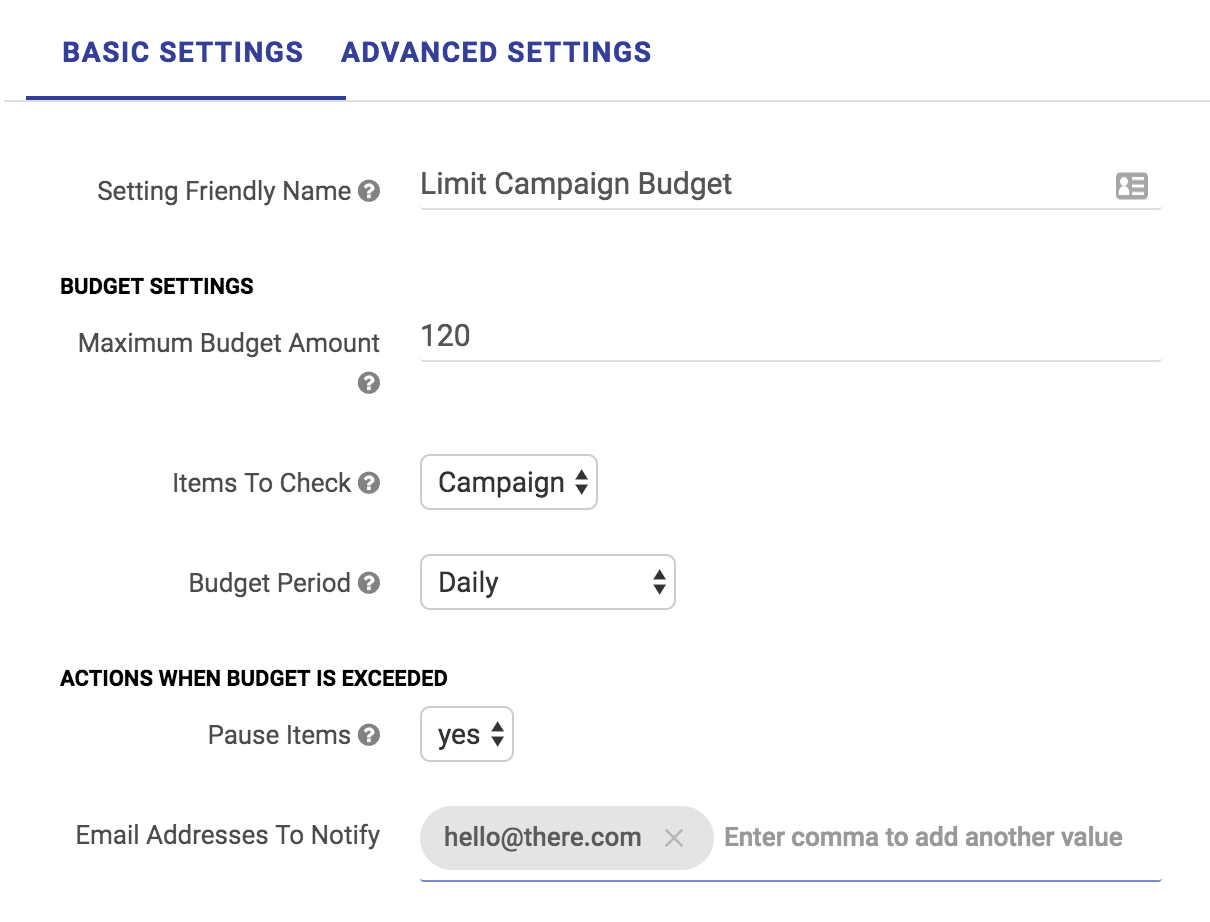Show the Items To Check help tooltip

tap(370, 484)
